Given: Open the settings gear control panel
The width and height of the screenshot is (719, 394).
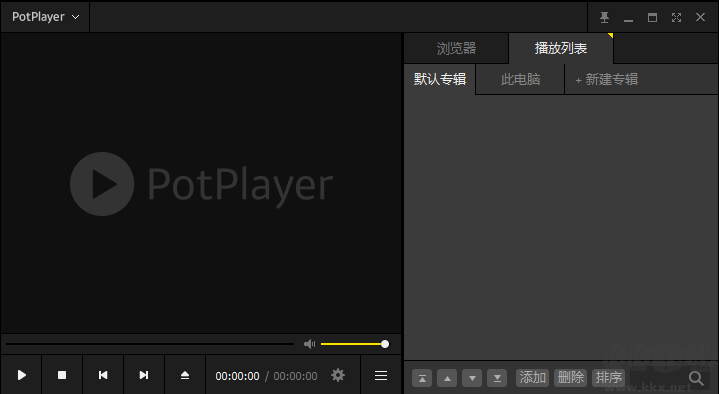Looking at the screenshot, I should [338, 375].
